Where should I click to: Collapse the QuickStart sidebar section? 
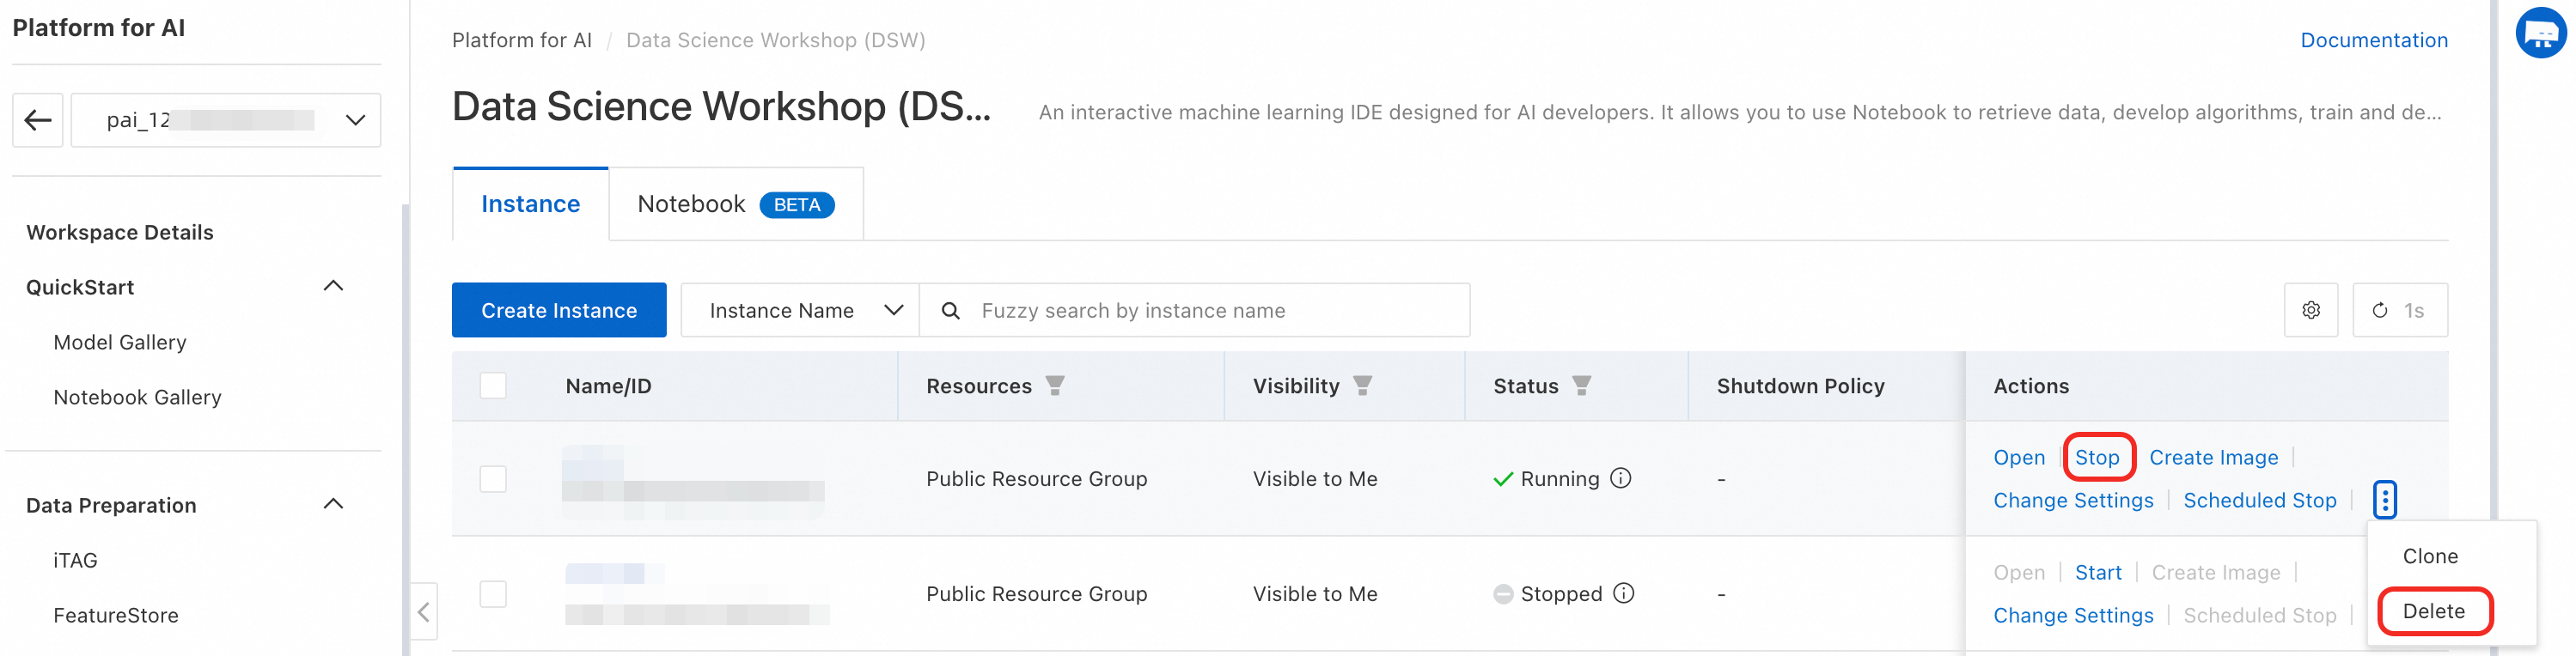pyautogui.click(x=333, y=287)
